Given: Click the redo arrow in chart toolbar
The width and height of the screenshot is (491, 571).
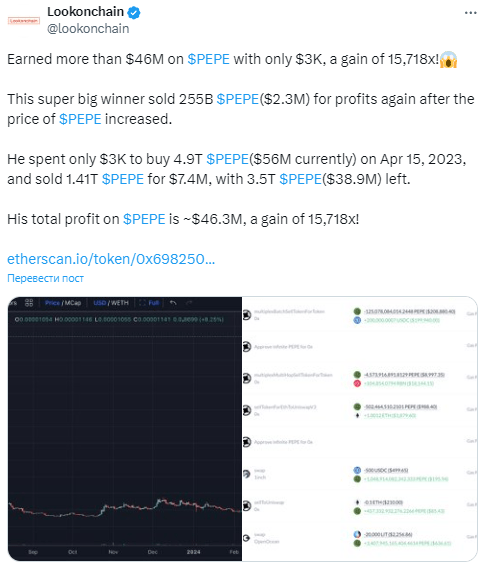Looking at the screenshot, I should pyautogui.click(x=189, y=303).
